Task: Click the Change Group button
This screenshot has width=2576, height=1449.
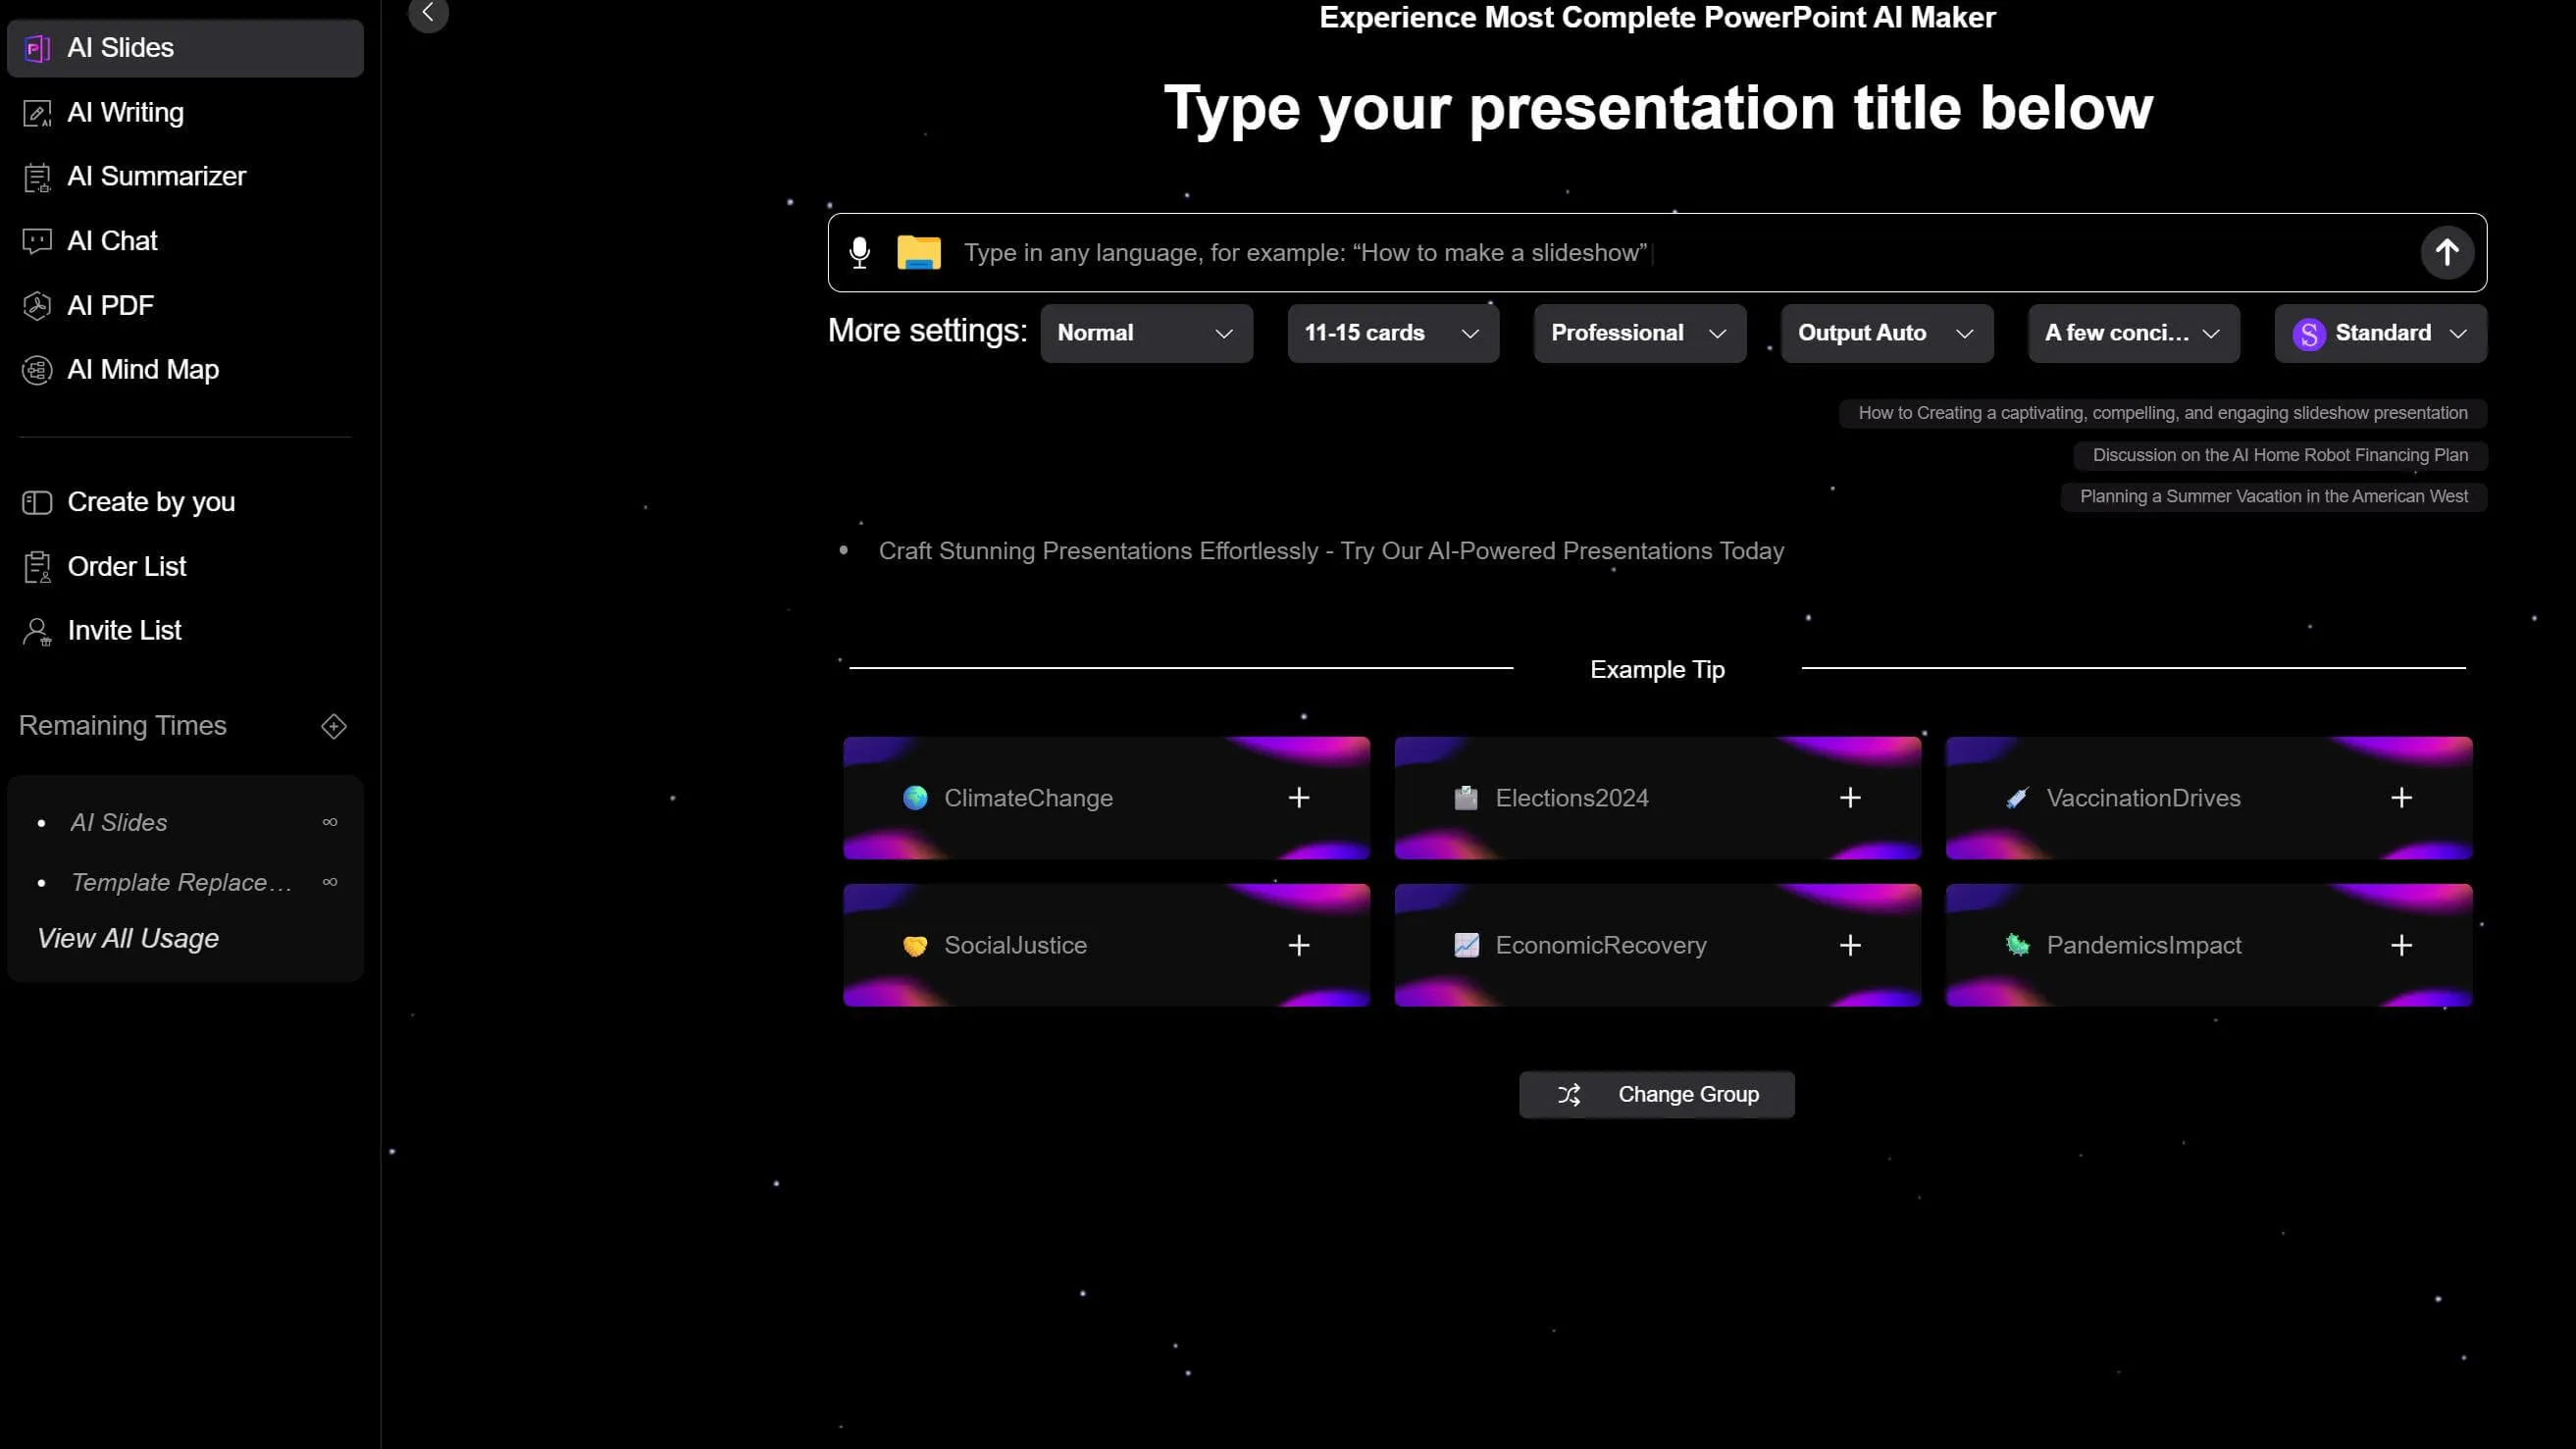Action: tap(1656, 1093)
